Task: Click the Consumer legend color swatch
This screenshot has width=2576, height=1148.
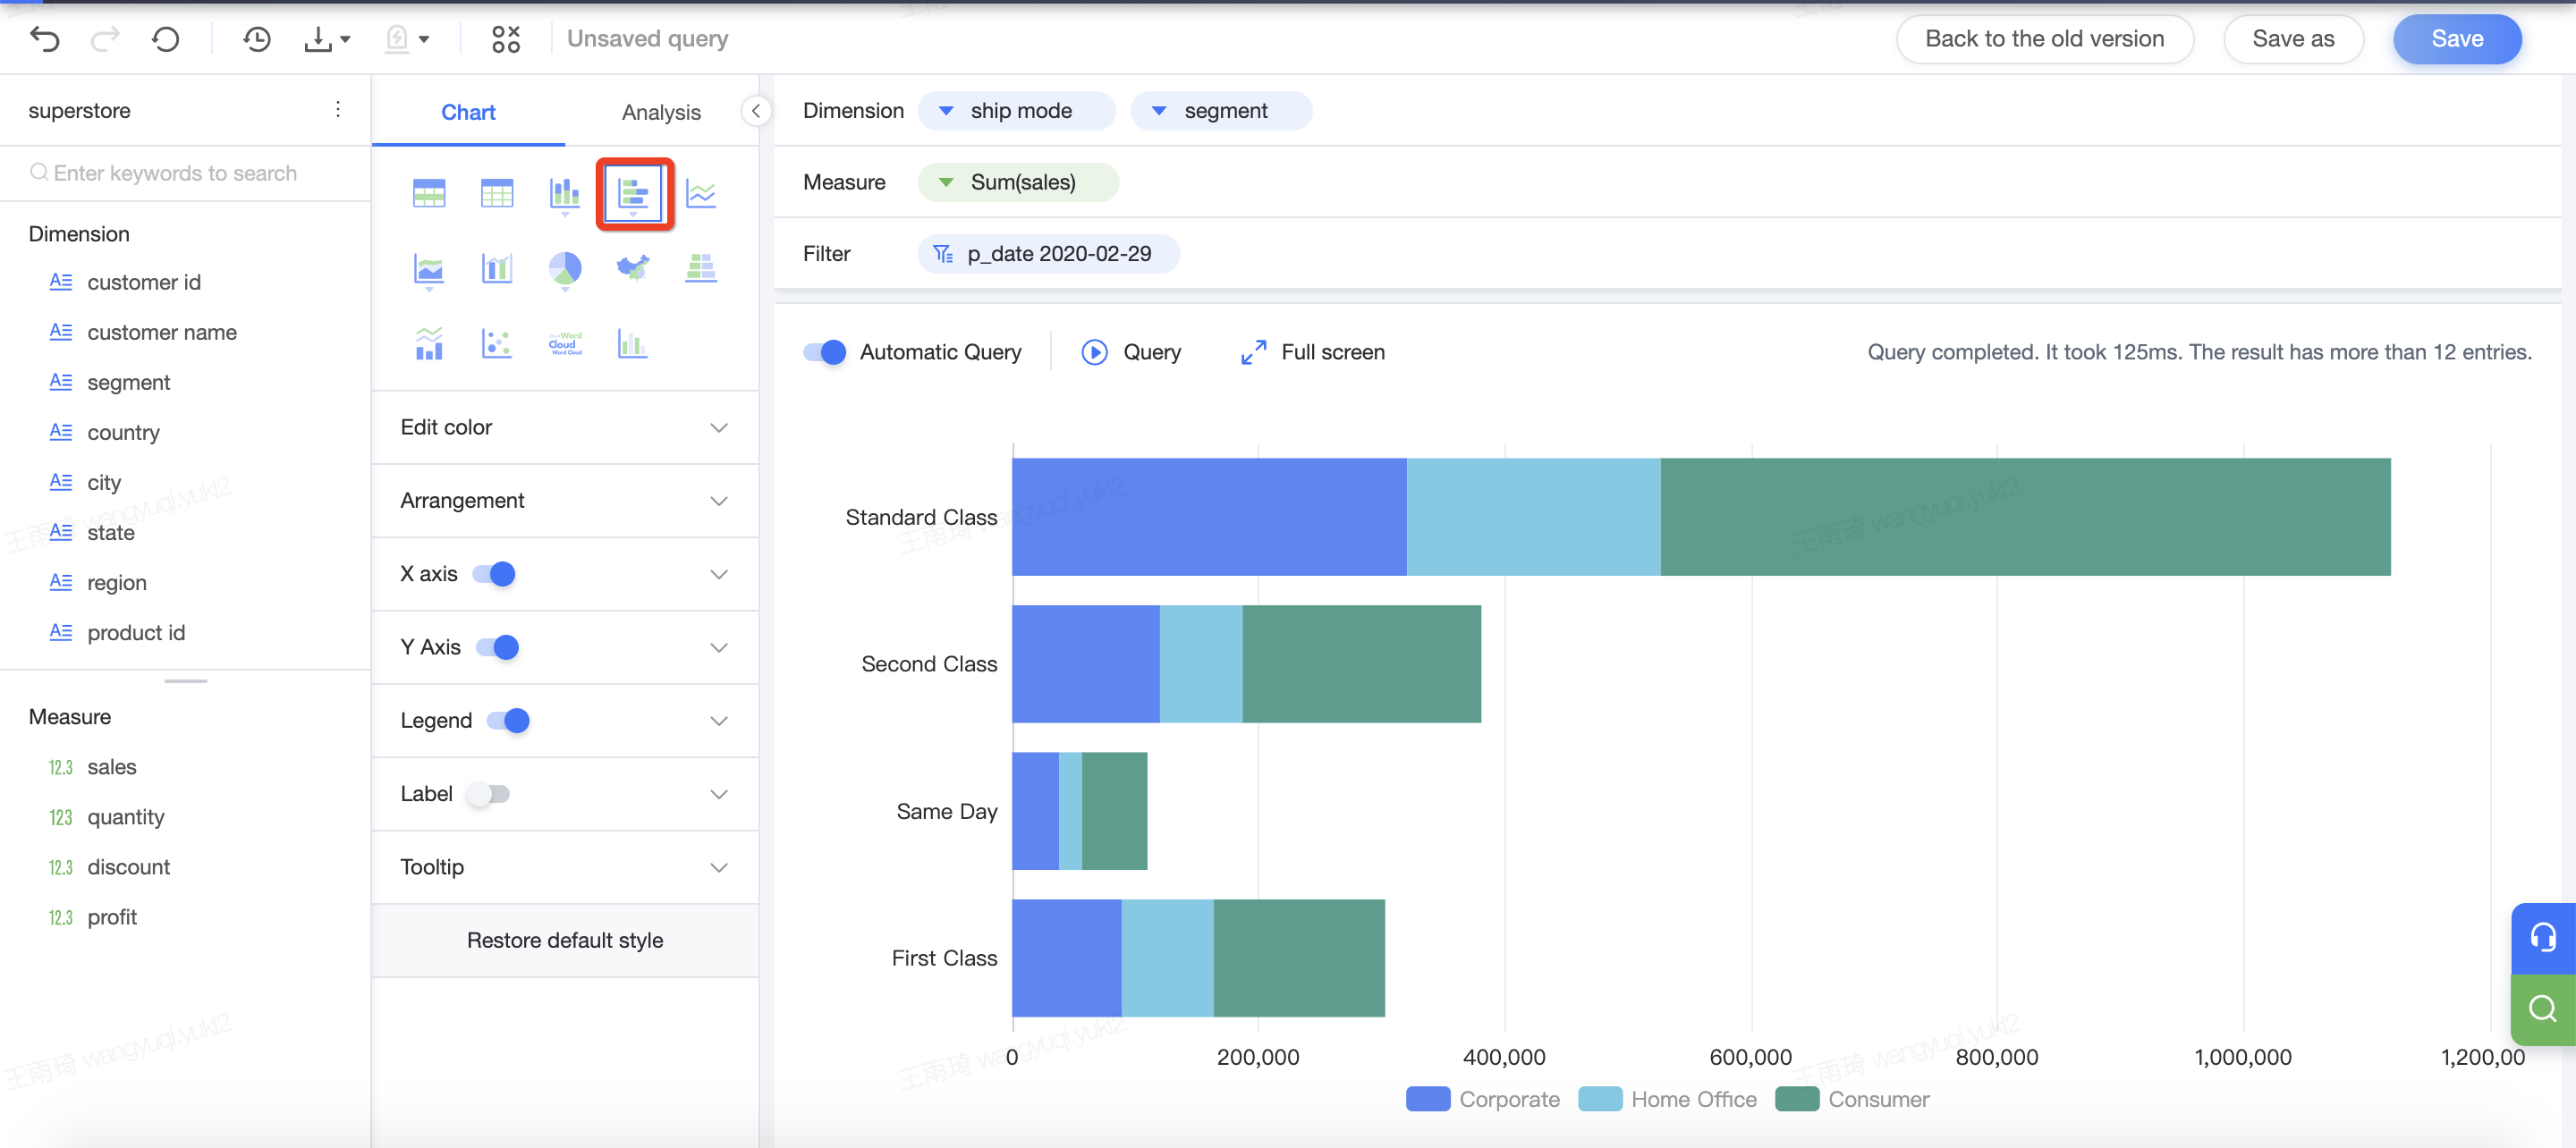Action: point(1797,1099)
